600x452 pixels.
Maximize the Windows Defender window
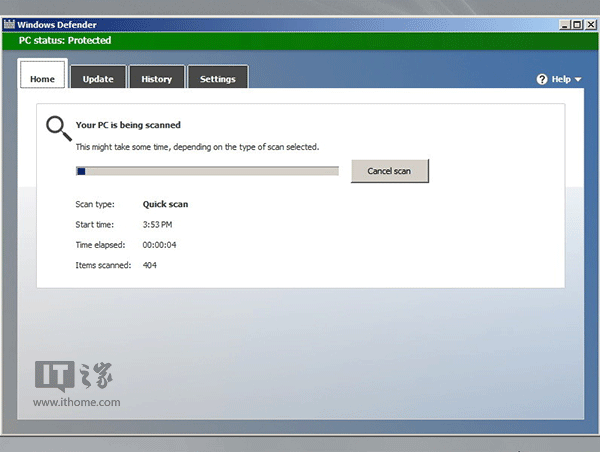pos(576,23)
